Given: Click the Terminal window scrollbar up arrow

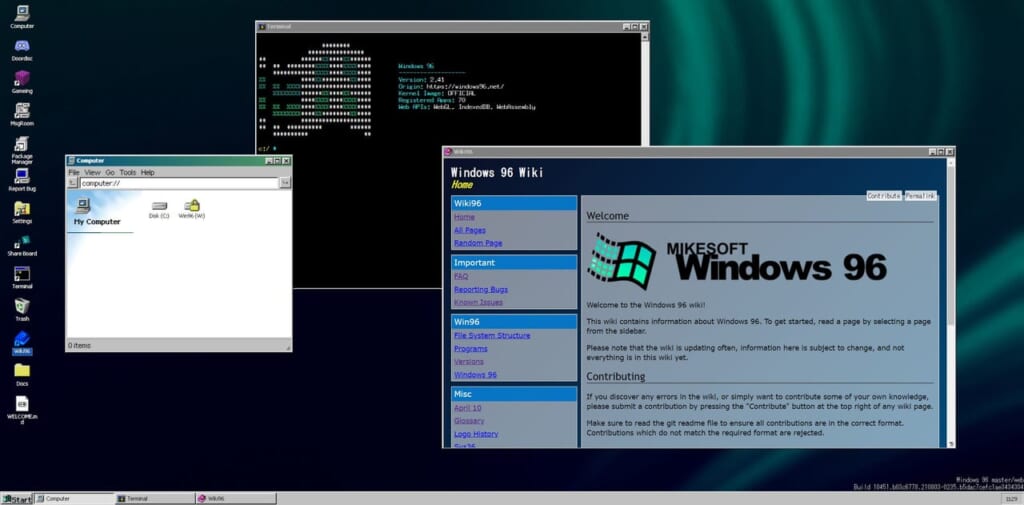Looking at the screenshot, I should point(645,37).
